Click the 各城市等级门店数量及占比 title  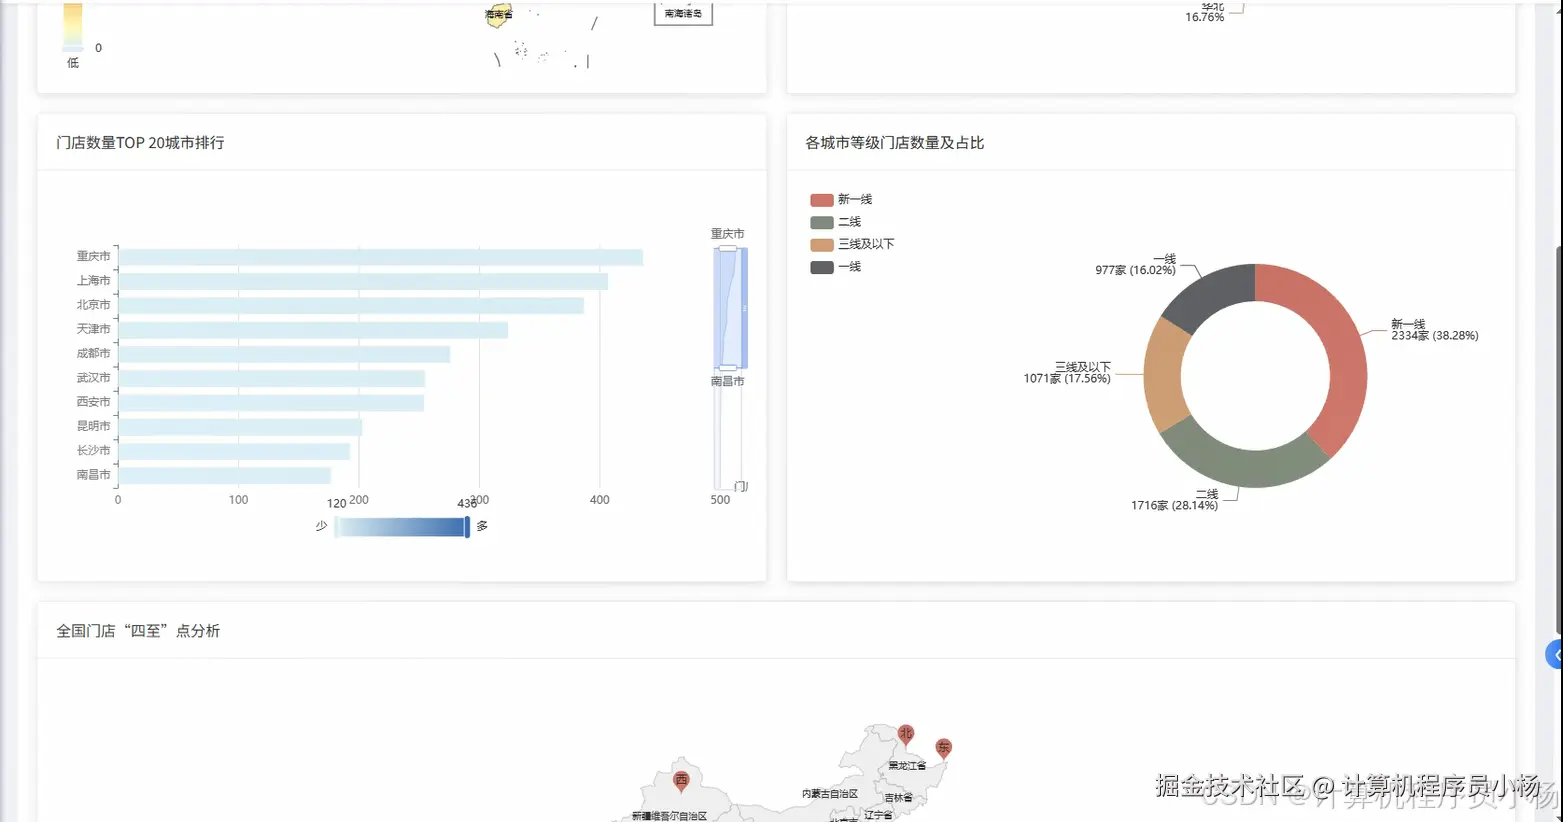point(895,143)
